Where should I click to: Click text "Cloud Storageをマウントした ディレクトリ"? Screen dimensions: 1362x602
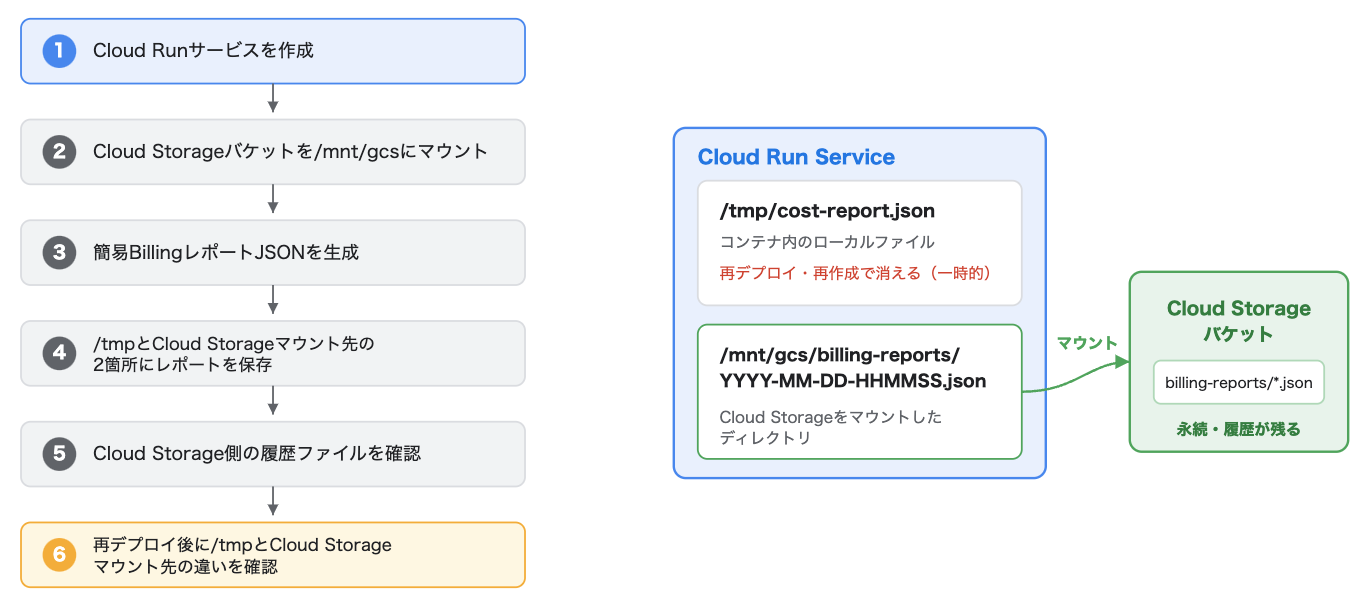(831, 427)
